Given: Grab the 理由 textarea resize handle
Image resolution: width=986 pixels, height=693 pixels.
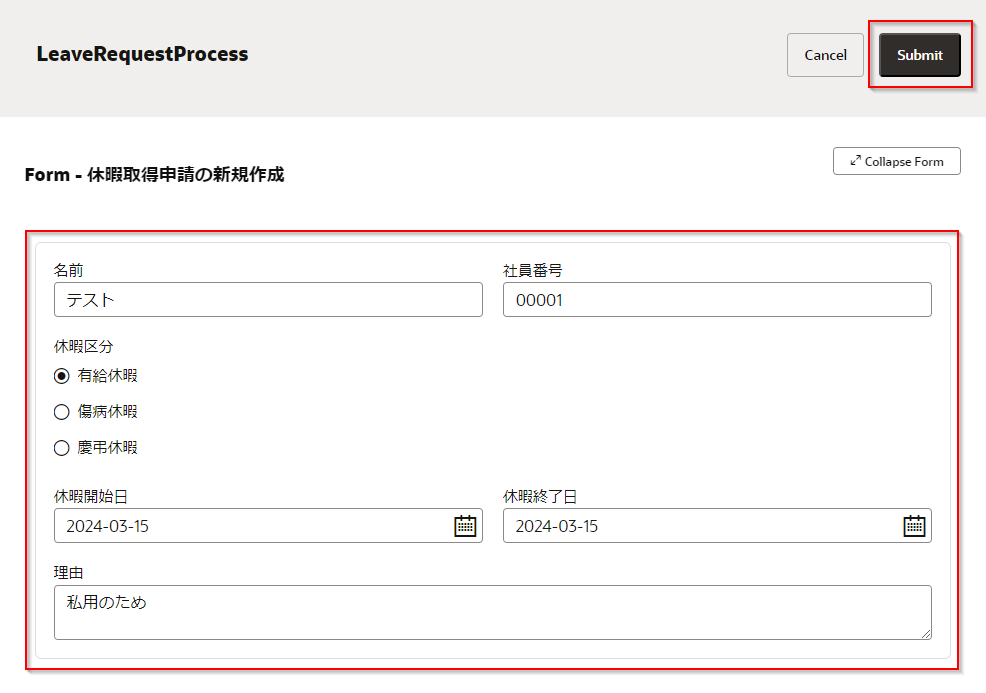Looking at the screenshot, I should (x=925, y=633).
